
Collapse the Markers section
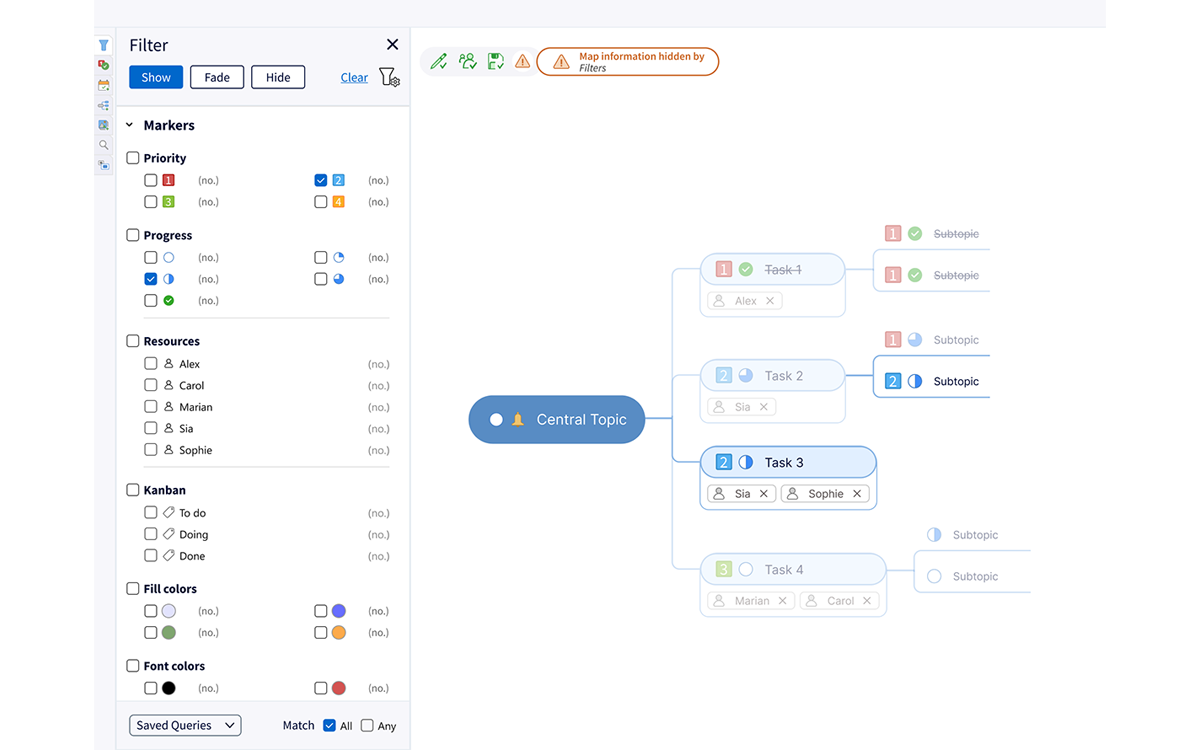pos(129,125)
